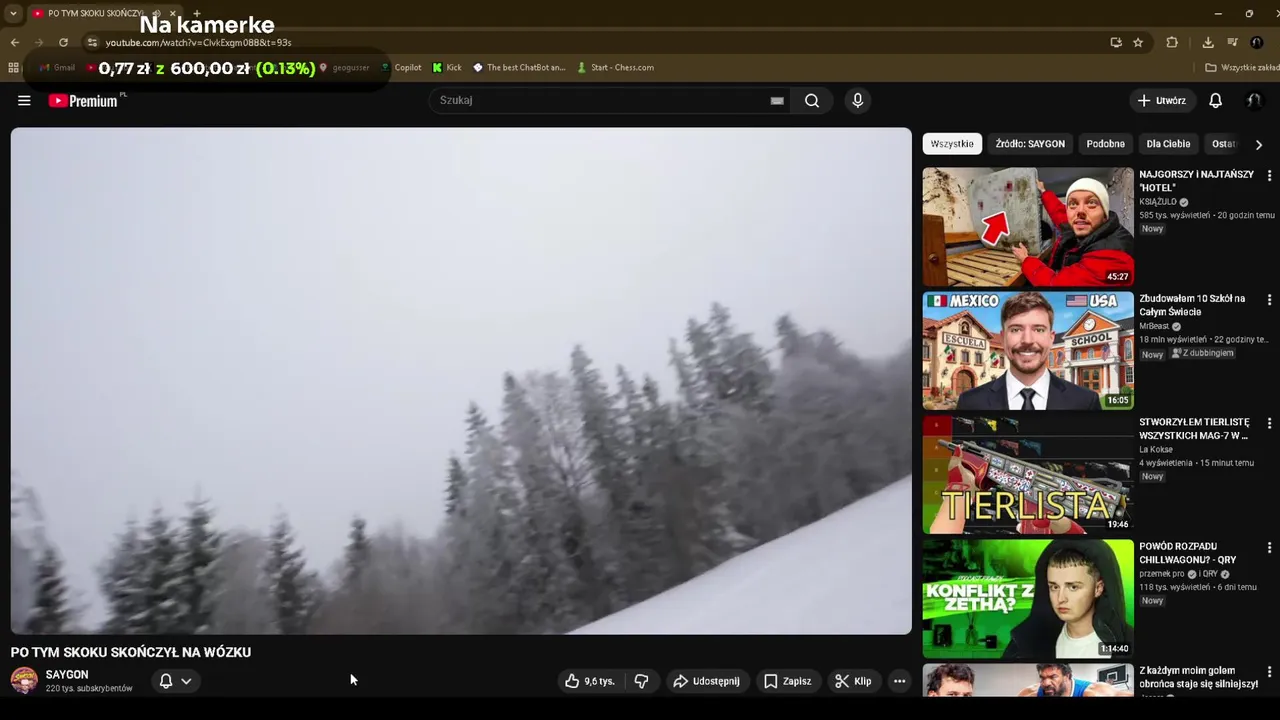The height and width of the screenshot is (720, 1280).
Task: Open the apps grid in bookmarks bar
Action: tap(13, 68)
